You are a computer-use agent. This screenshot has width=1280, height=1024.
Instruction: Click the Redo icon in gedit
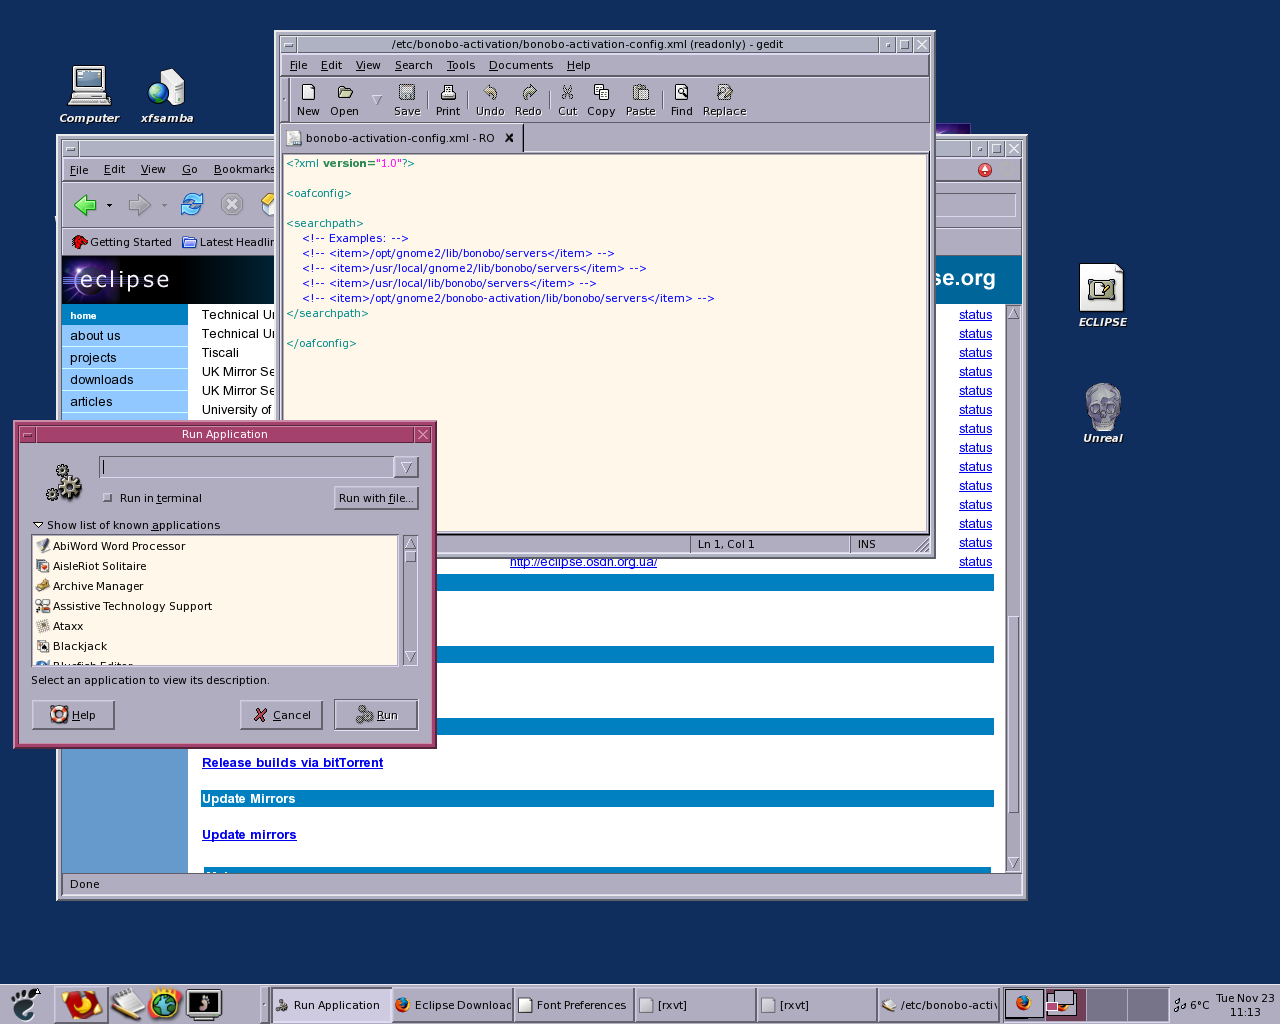[528, 93]
